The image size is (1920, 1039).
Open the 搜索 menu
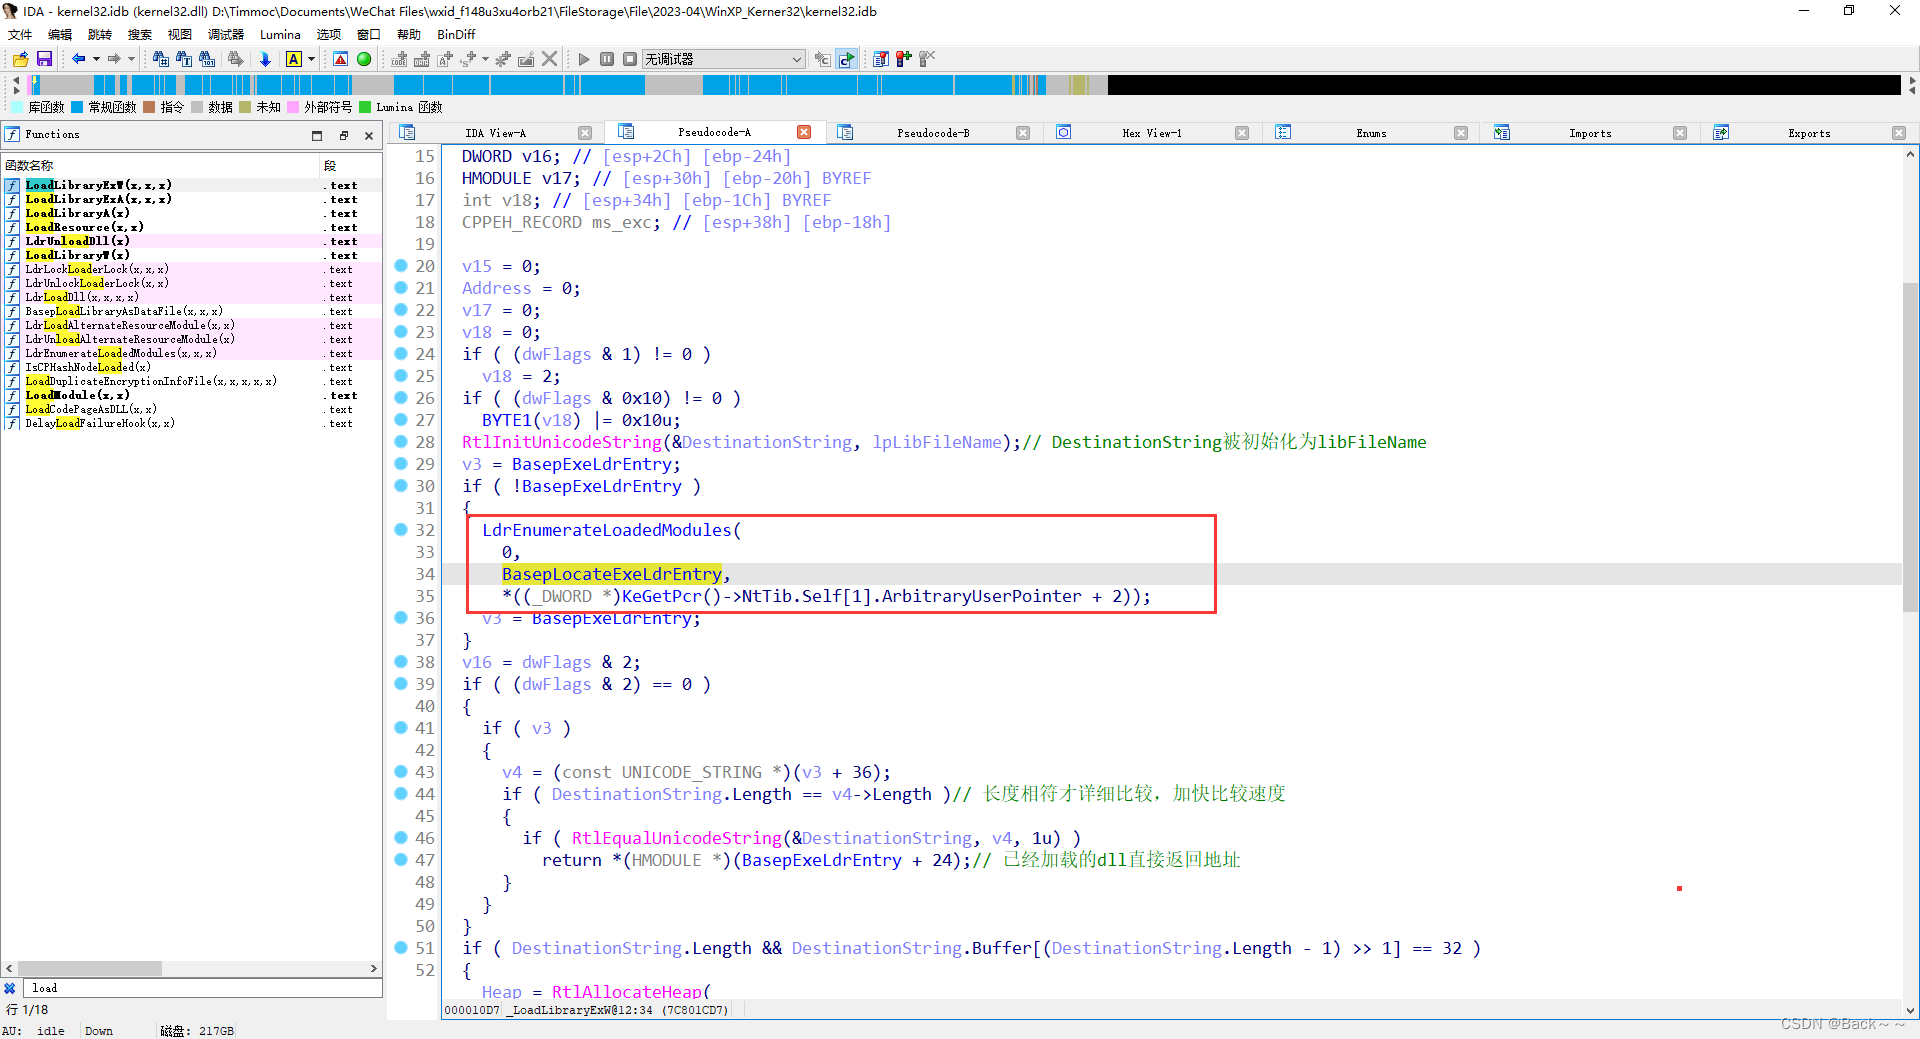140,34
